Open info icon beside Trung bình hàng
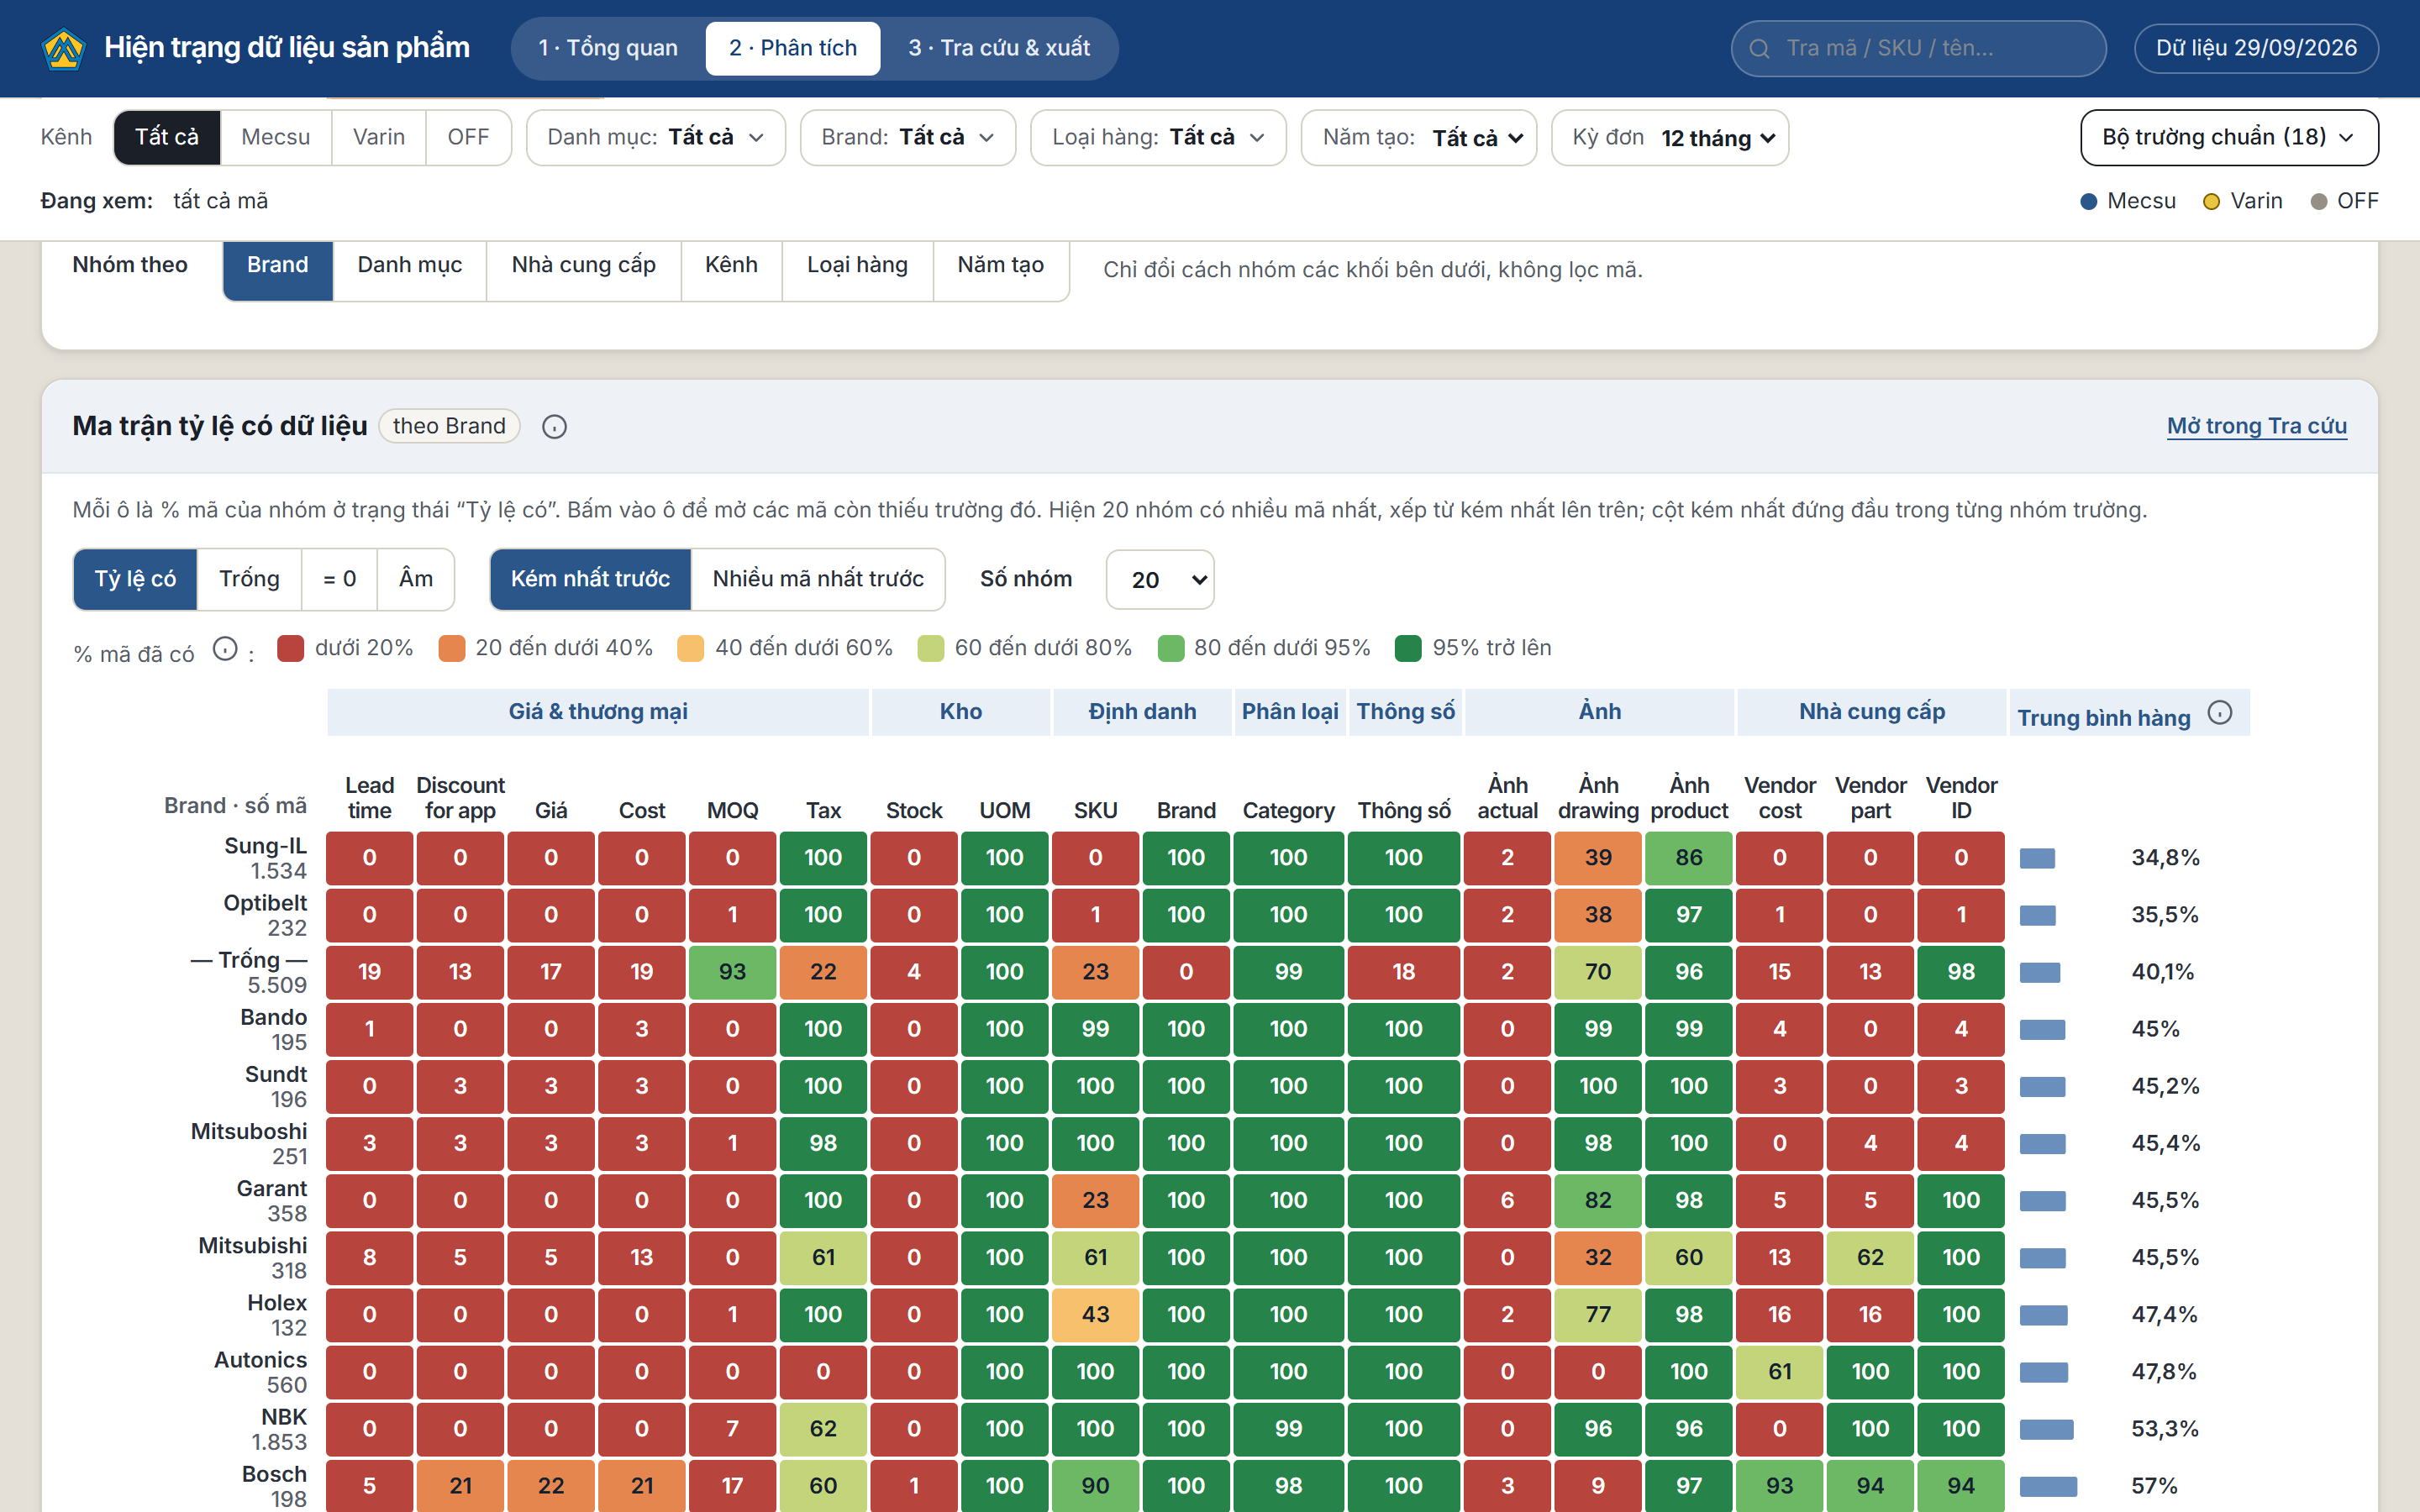This screenshot has width=2420, height=1512. [2220, 713]
